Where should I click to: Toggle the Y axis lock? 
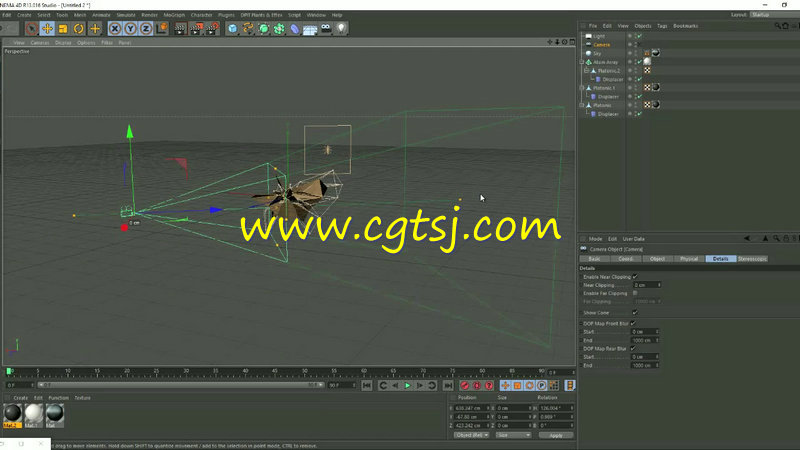pyautogui.click(x=131, y=29)
